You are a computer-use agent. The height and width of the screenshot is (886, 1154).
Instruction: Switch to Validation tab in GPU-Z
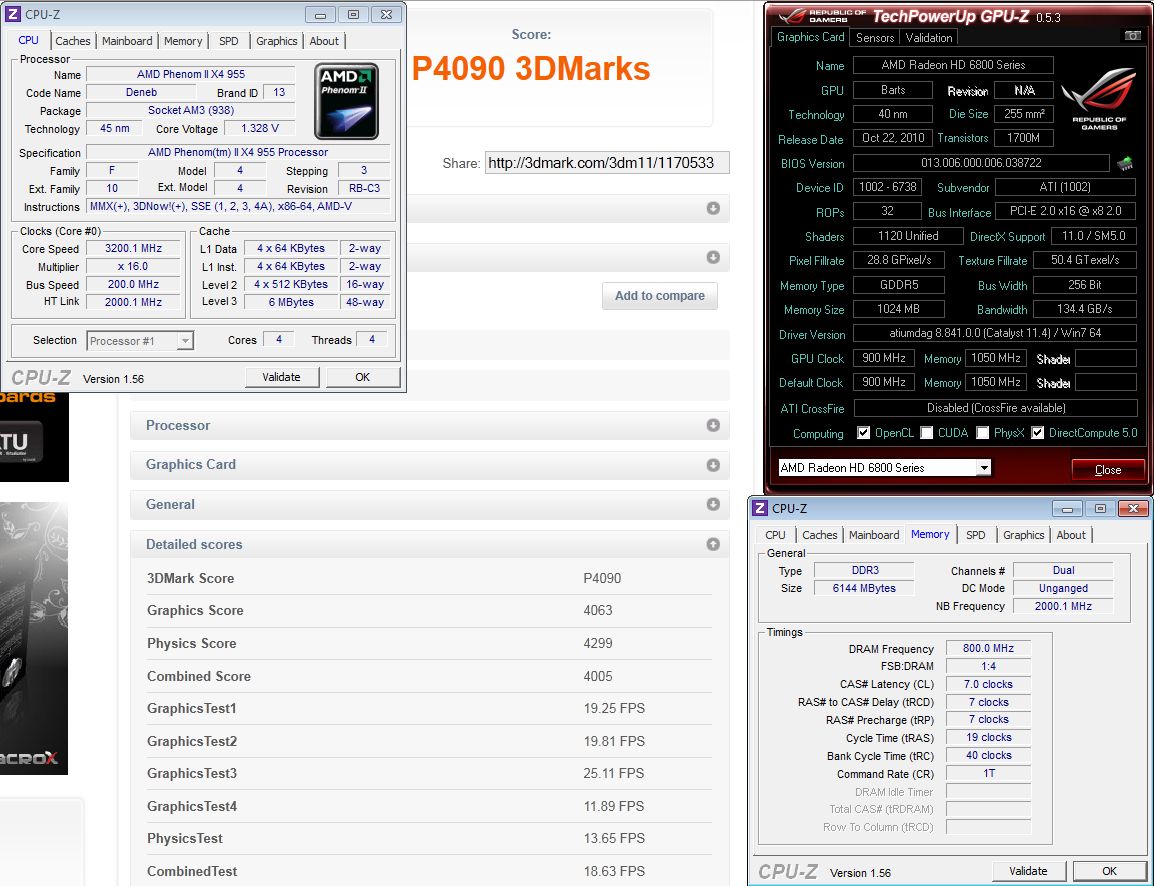(x=929, y=38)
